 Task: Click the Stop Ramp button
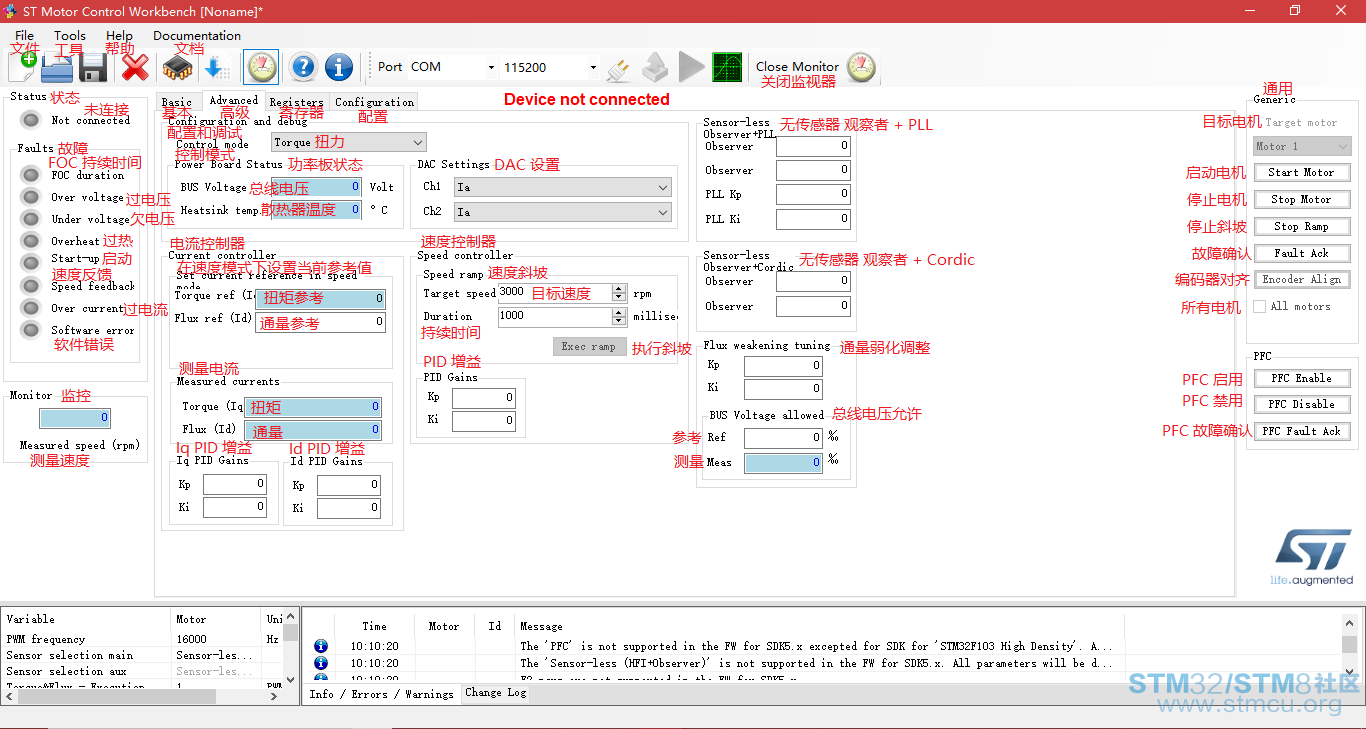pos(1301,227)
